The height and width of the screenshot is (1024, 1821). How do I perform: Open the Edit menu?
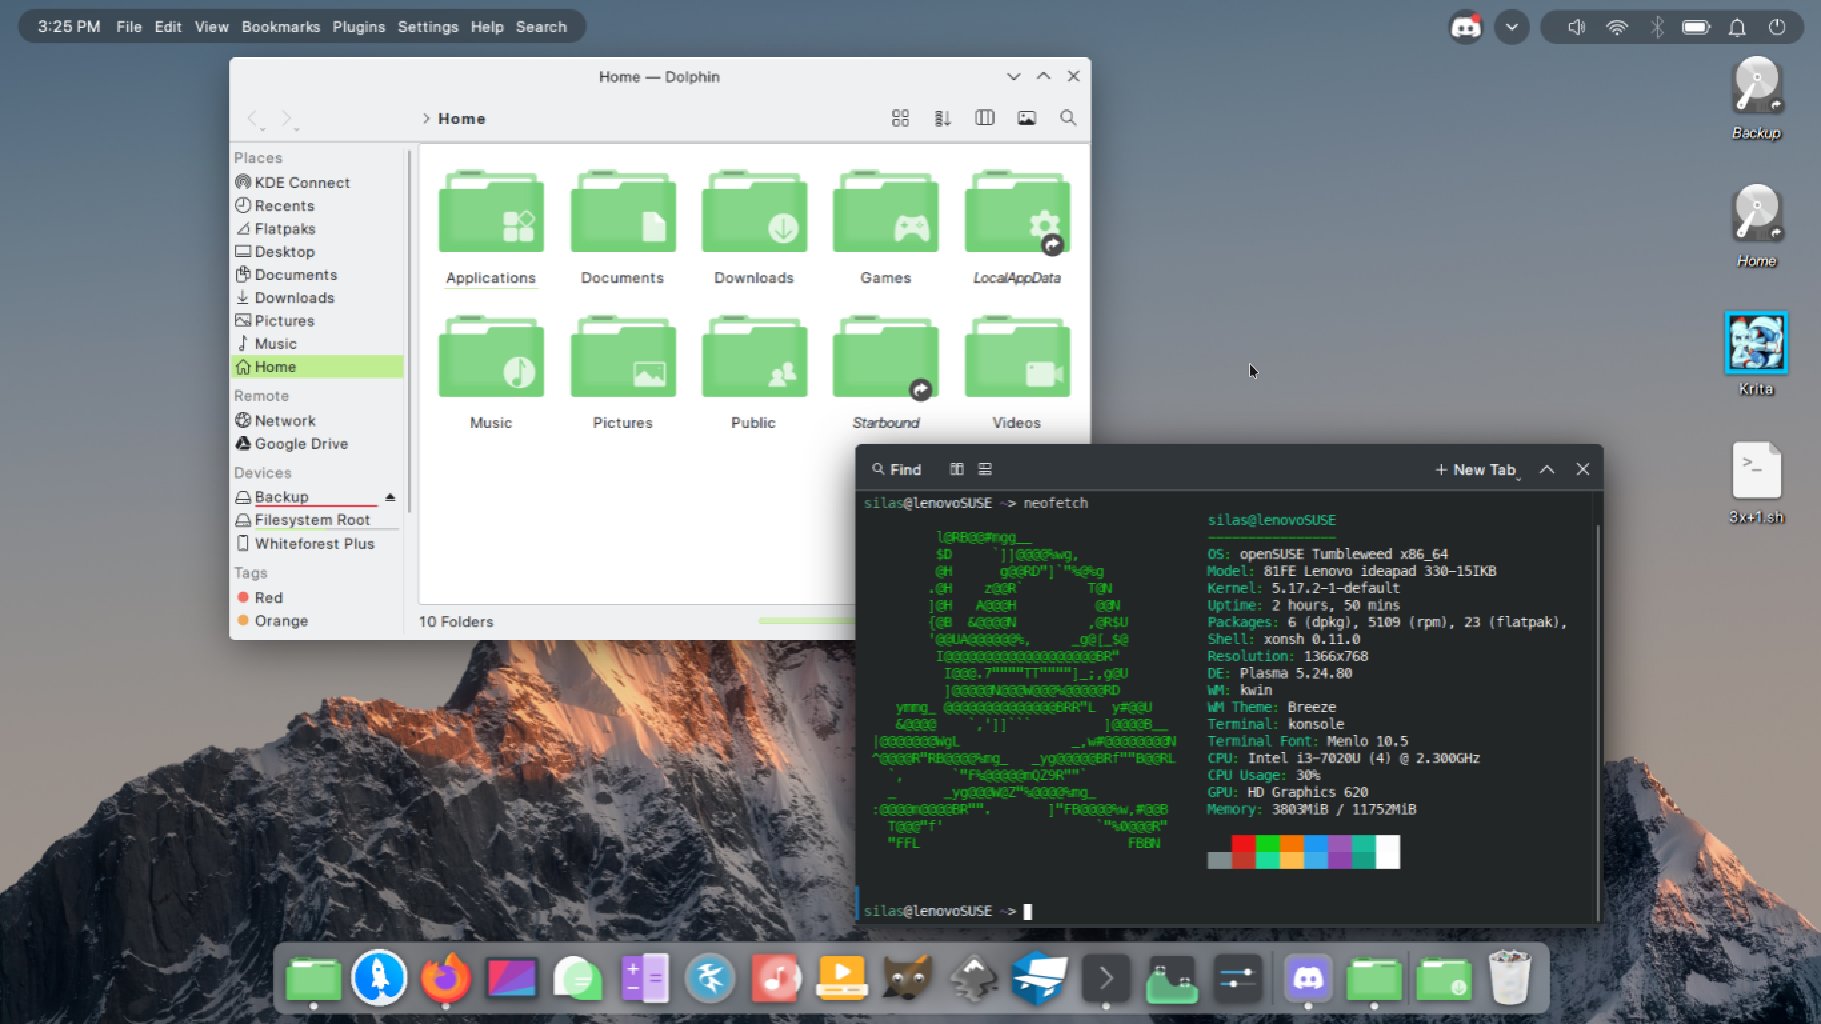(x=168, y=27)
